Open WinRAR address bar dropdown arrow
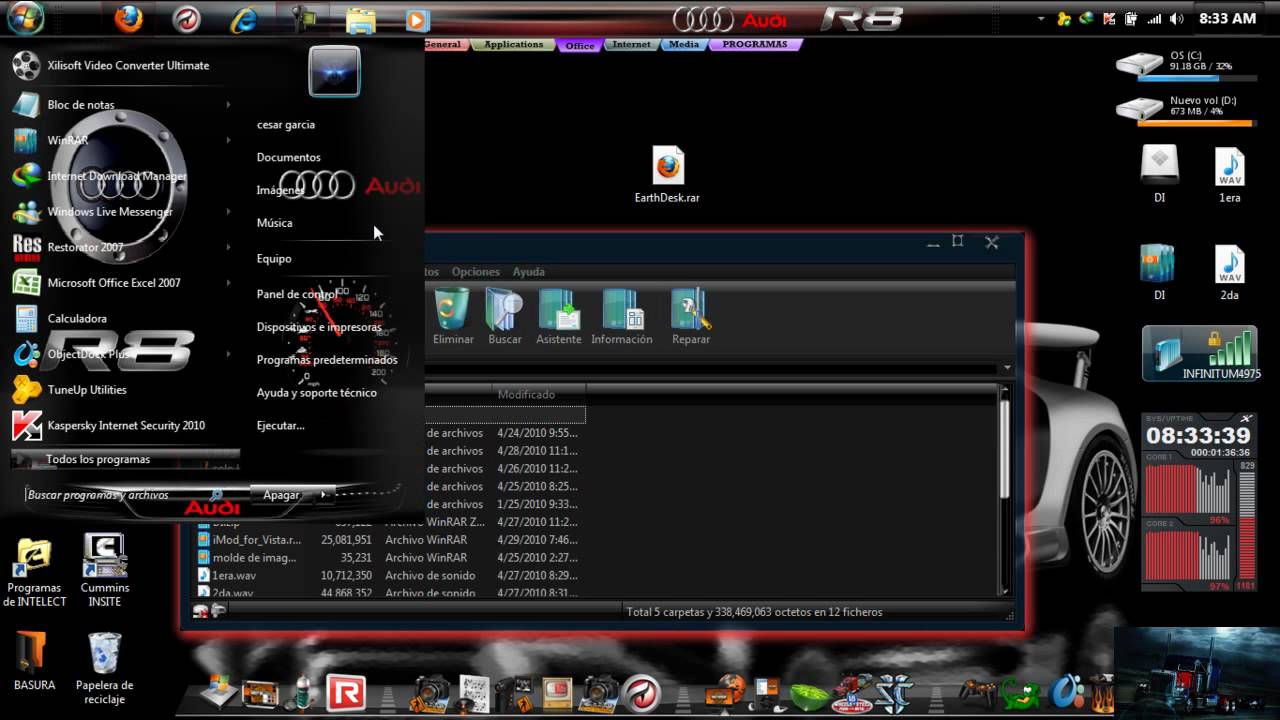Image resolution: width=1280 pixels, height=720 pixels. (1007, 368)
